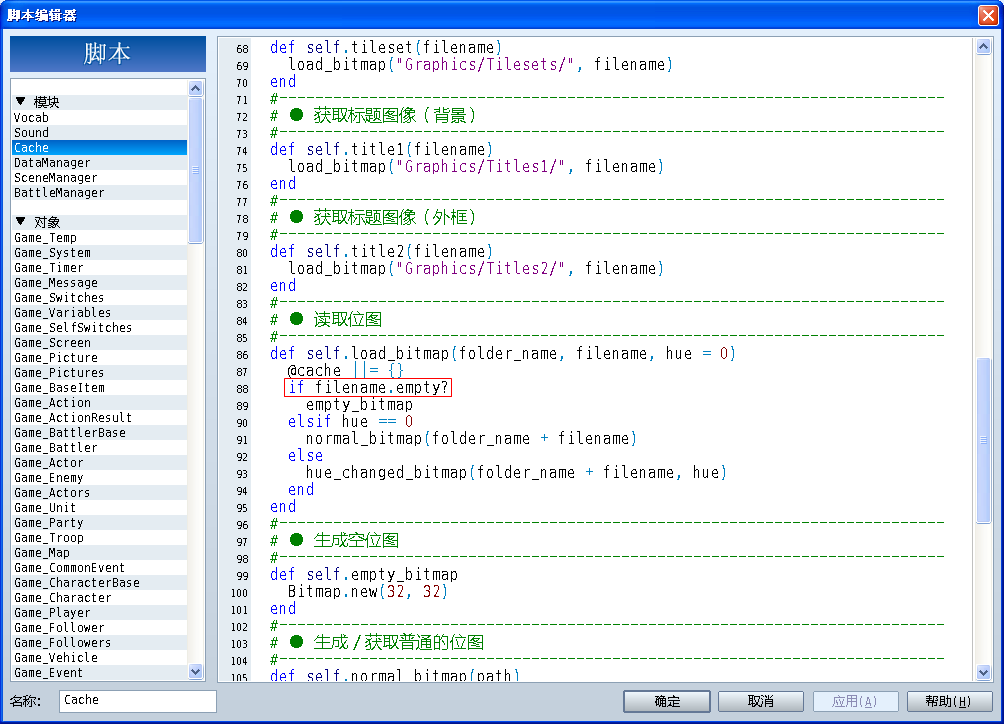Select Game_System in script list

tap(99, 253)
